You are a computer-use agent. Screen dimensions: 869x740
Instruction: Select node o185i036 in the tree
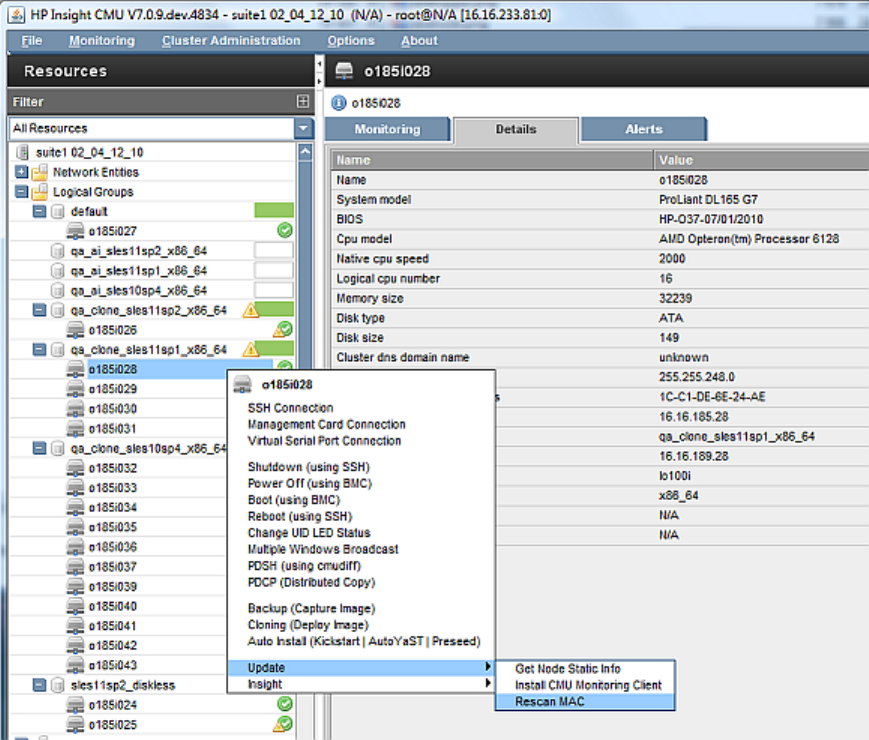[112, 547]
